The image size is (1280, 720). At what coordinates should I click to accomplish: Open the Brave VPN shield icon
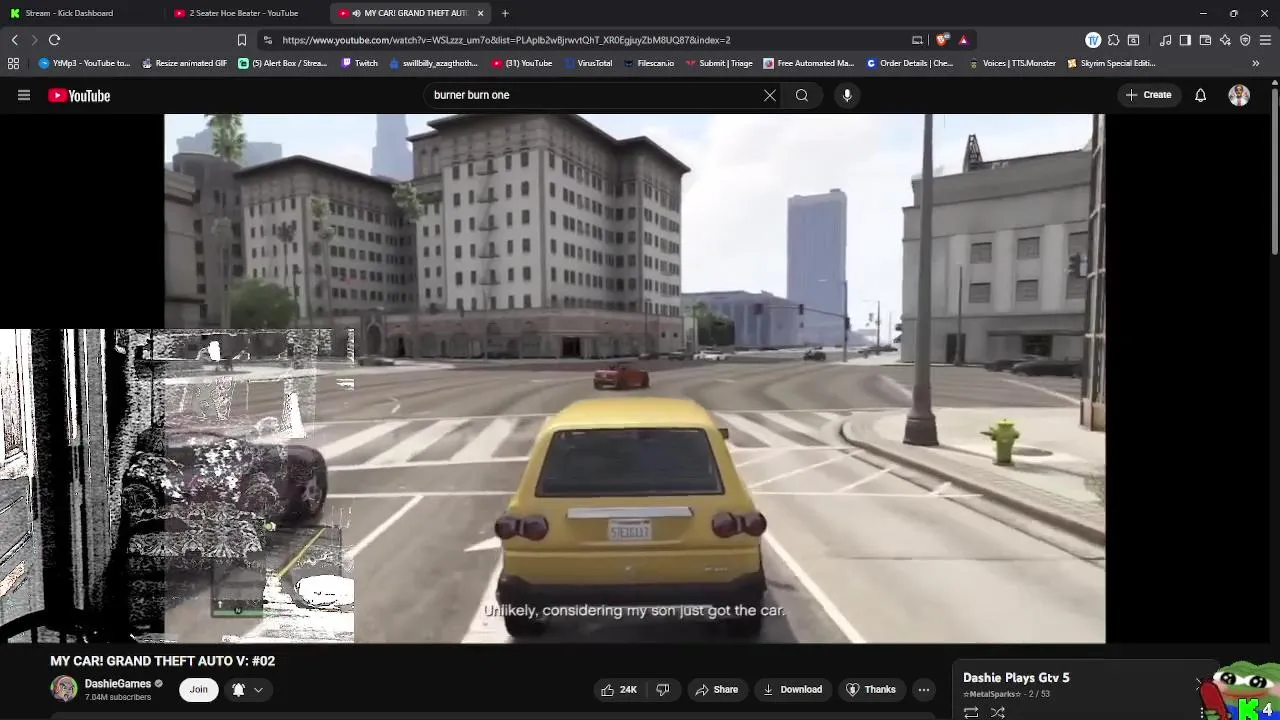coord(1245,40)
